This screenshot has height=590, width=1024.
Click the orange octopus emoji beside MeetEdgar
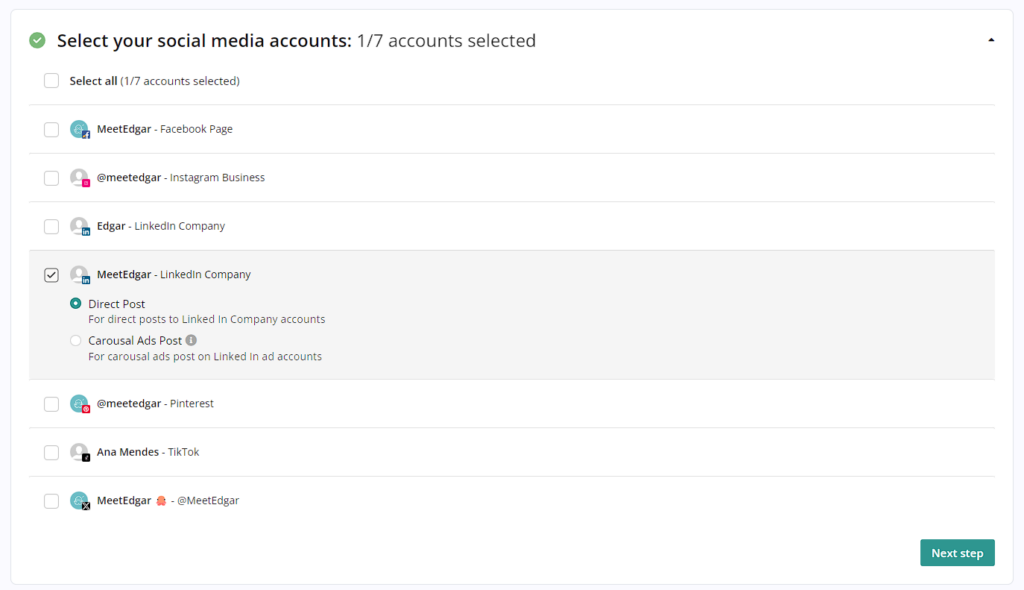161,500
